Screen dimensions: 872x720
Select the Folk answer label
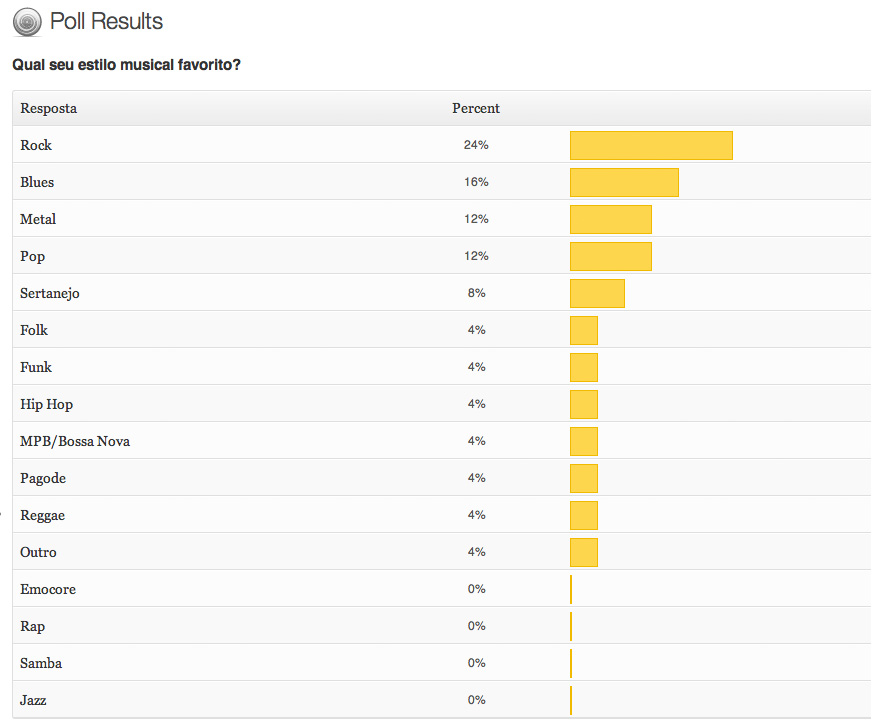coord(34,330)
